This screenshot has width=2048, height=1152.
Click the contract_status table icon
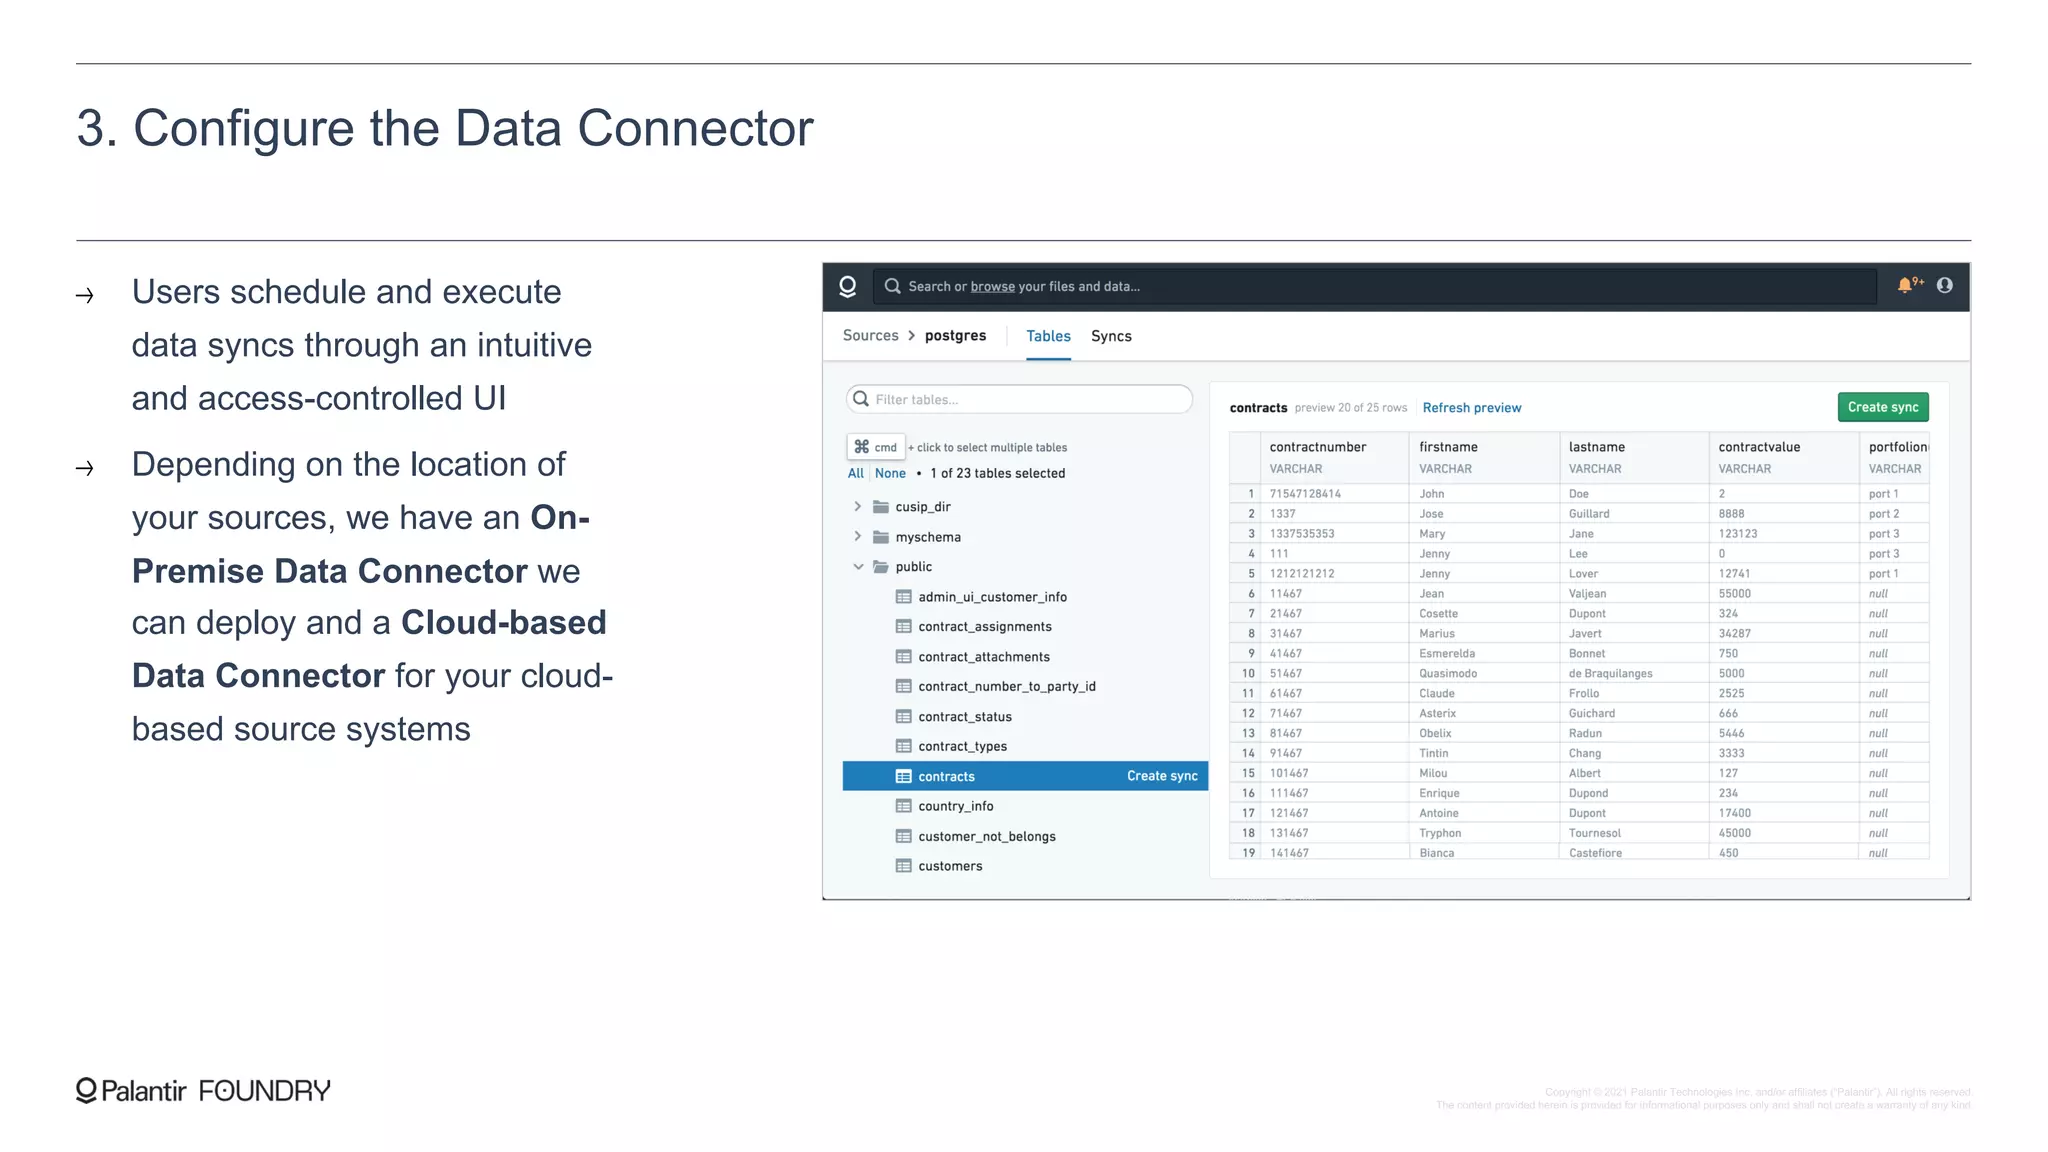coord(903,717)
